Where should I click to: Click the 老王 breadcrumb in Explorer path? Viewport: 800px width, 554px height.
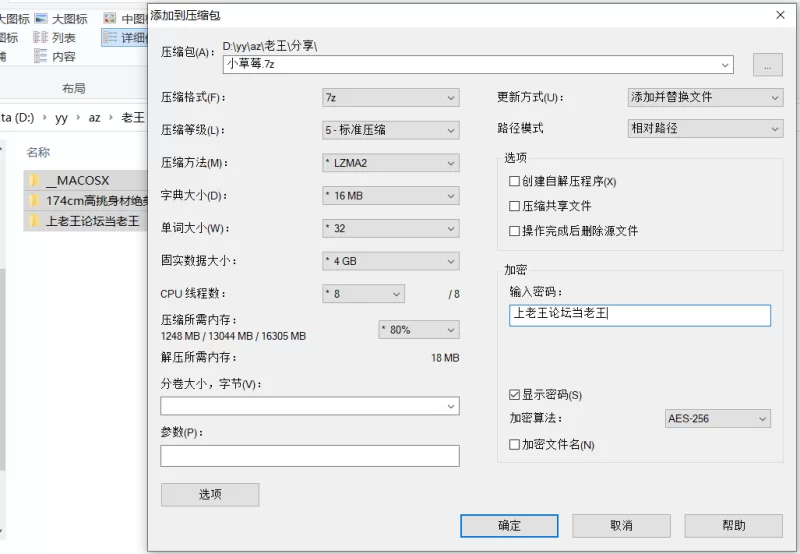point(133,118)
